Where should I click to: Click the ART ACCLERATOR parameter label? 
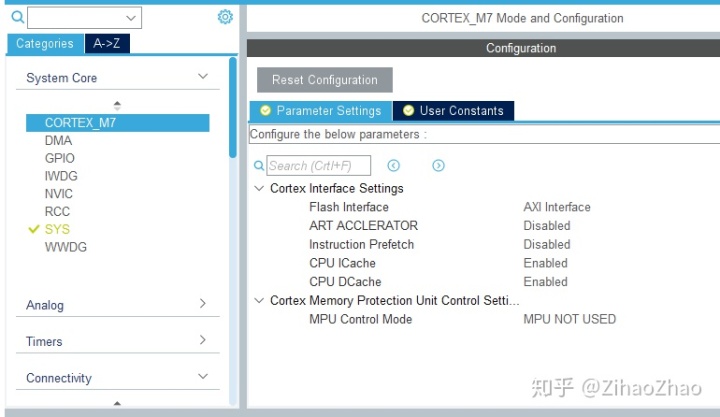[x=364, y=226]
